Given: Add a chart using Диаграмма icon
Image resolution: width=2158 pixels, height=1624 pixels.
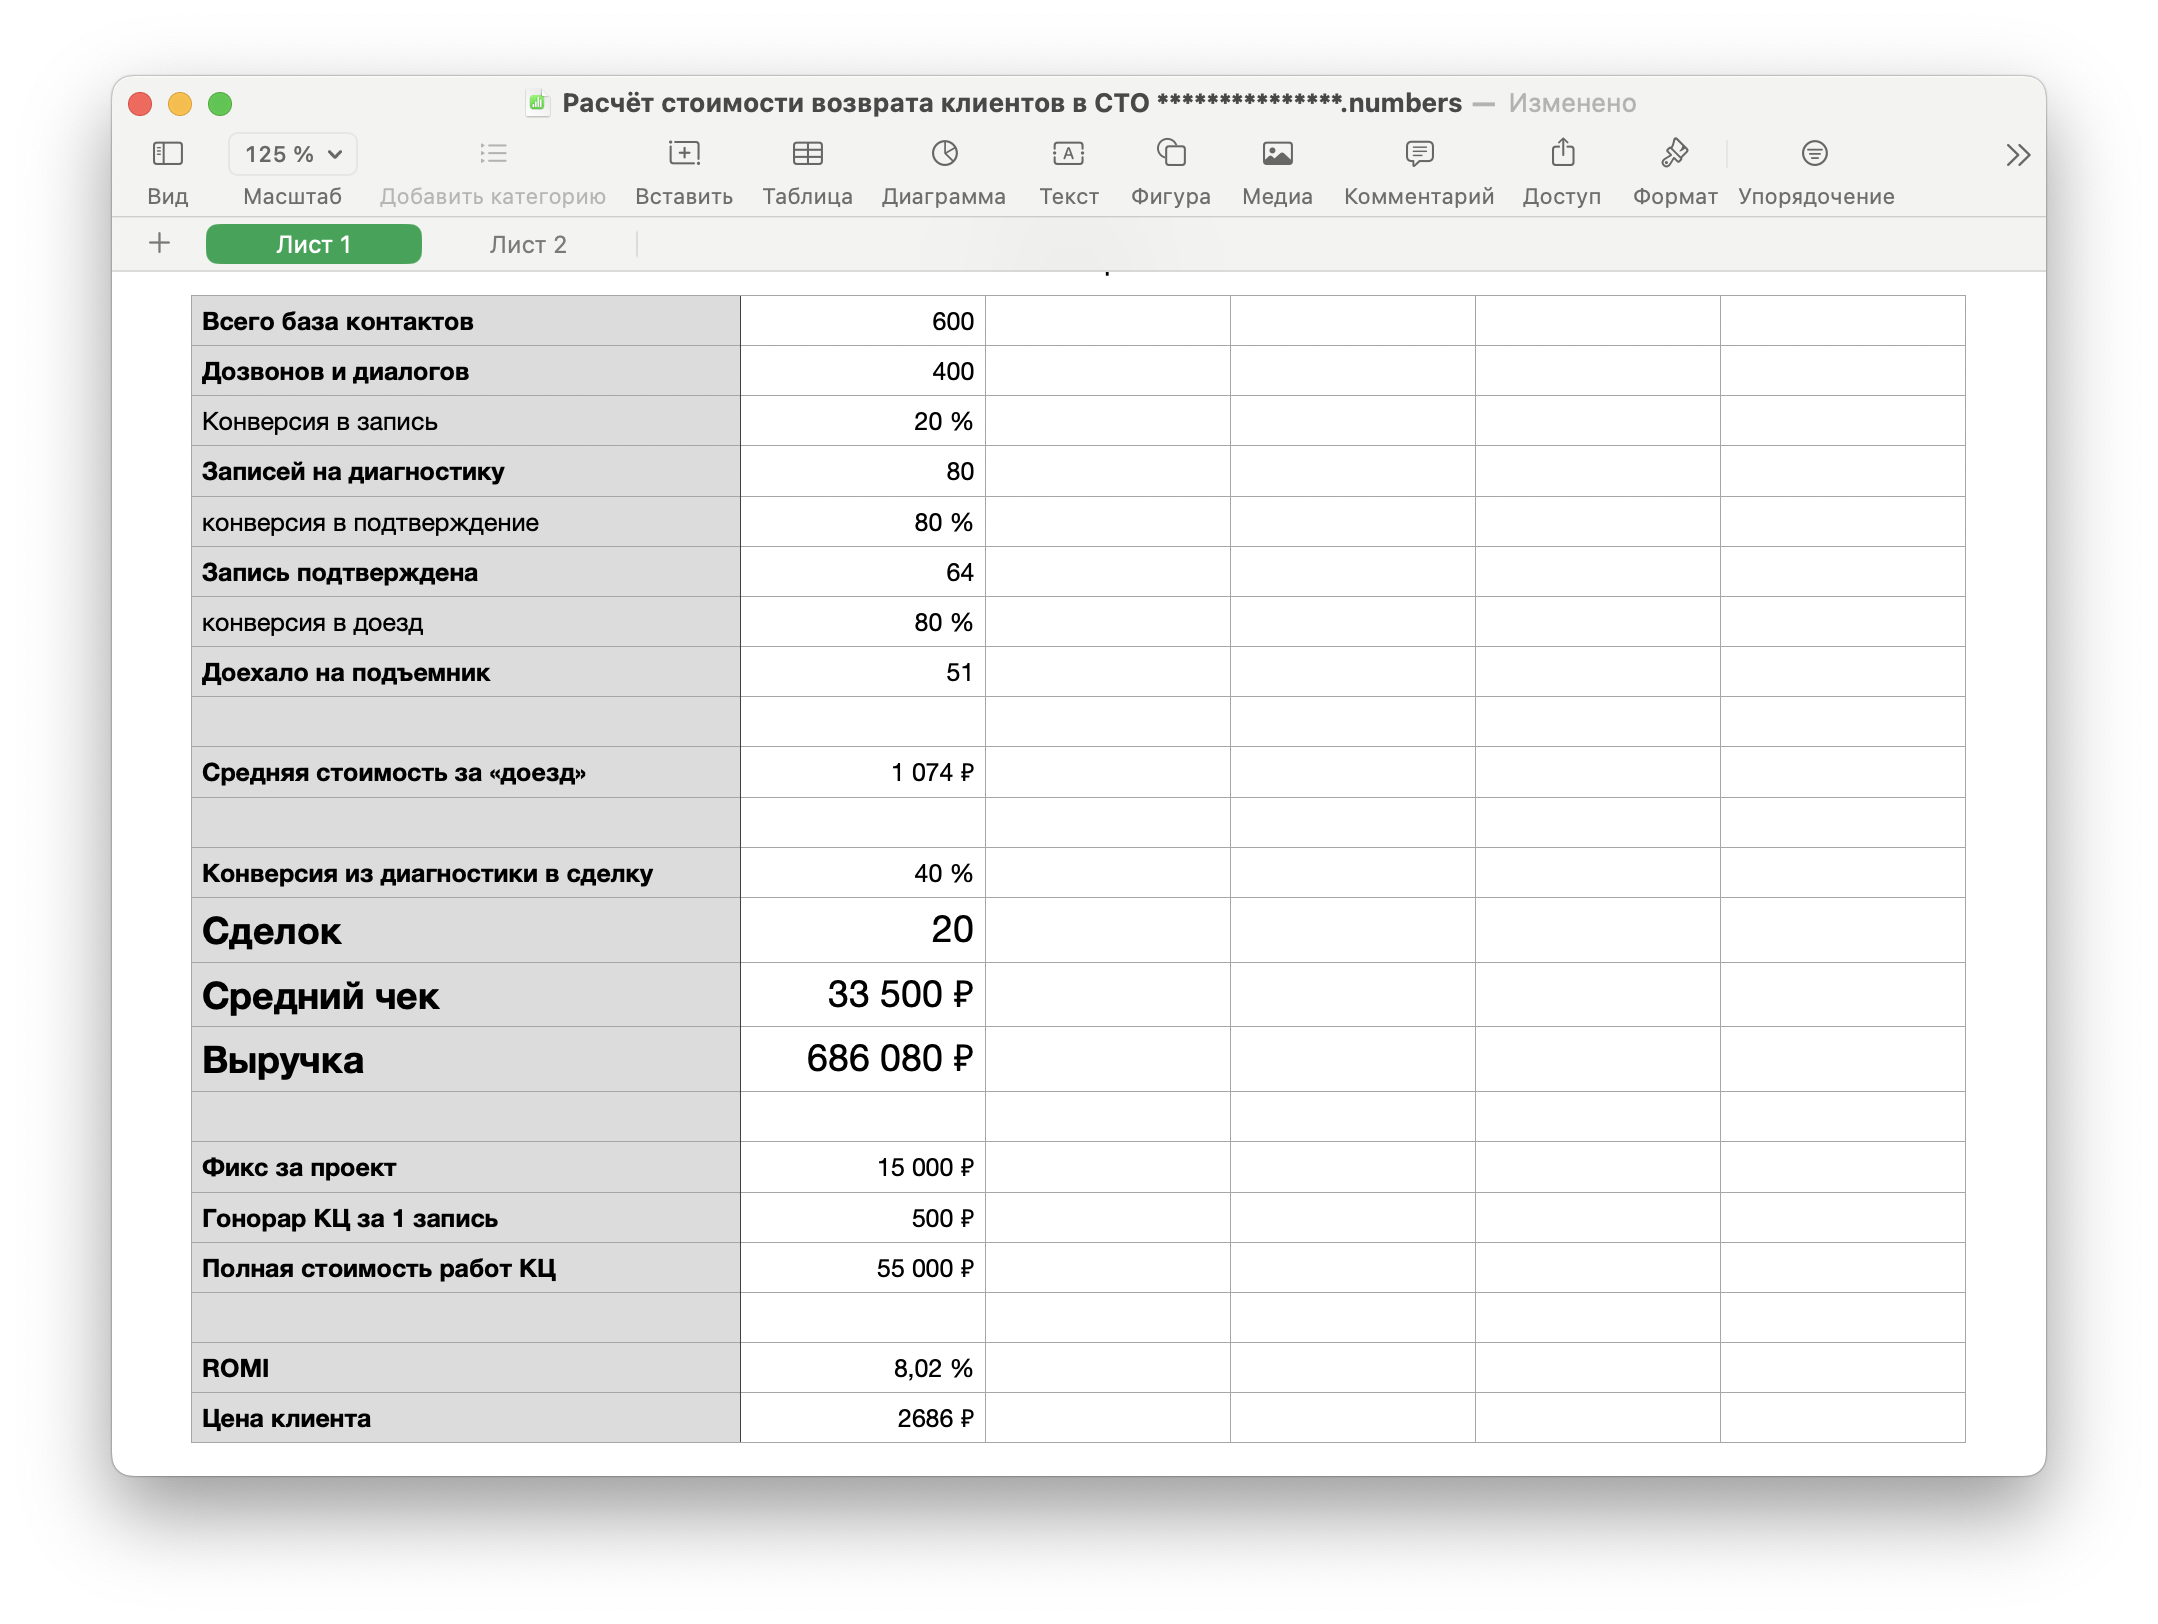Looking at the screenshot, I should tap(944, 153).
